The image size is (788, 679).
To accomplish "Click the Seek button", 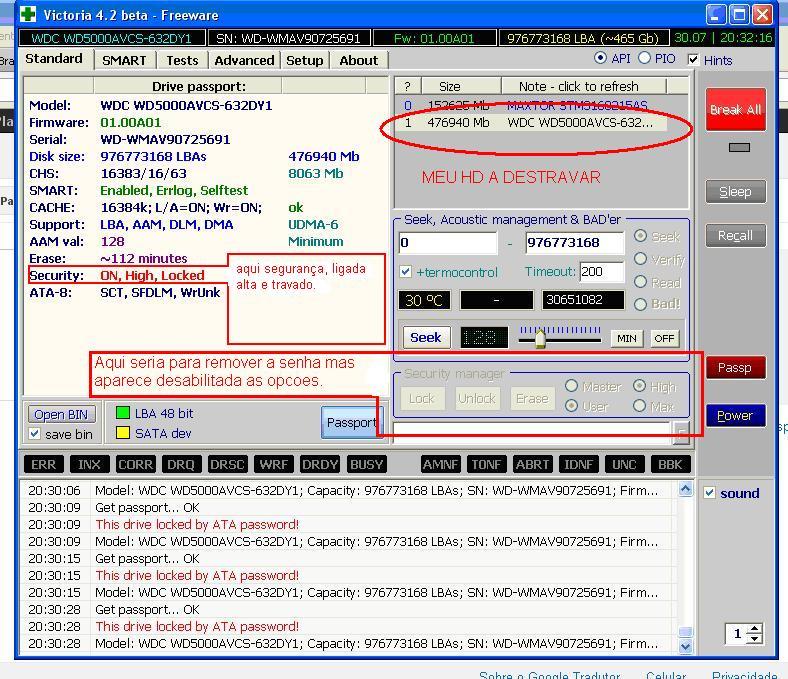I will pos(426,337).
